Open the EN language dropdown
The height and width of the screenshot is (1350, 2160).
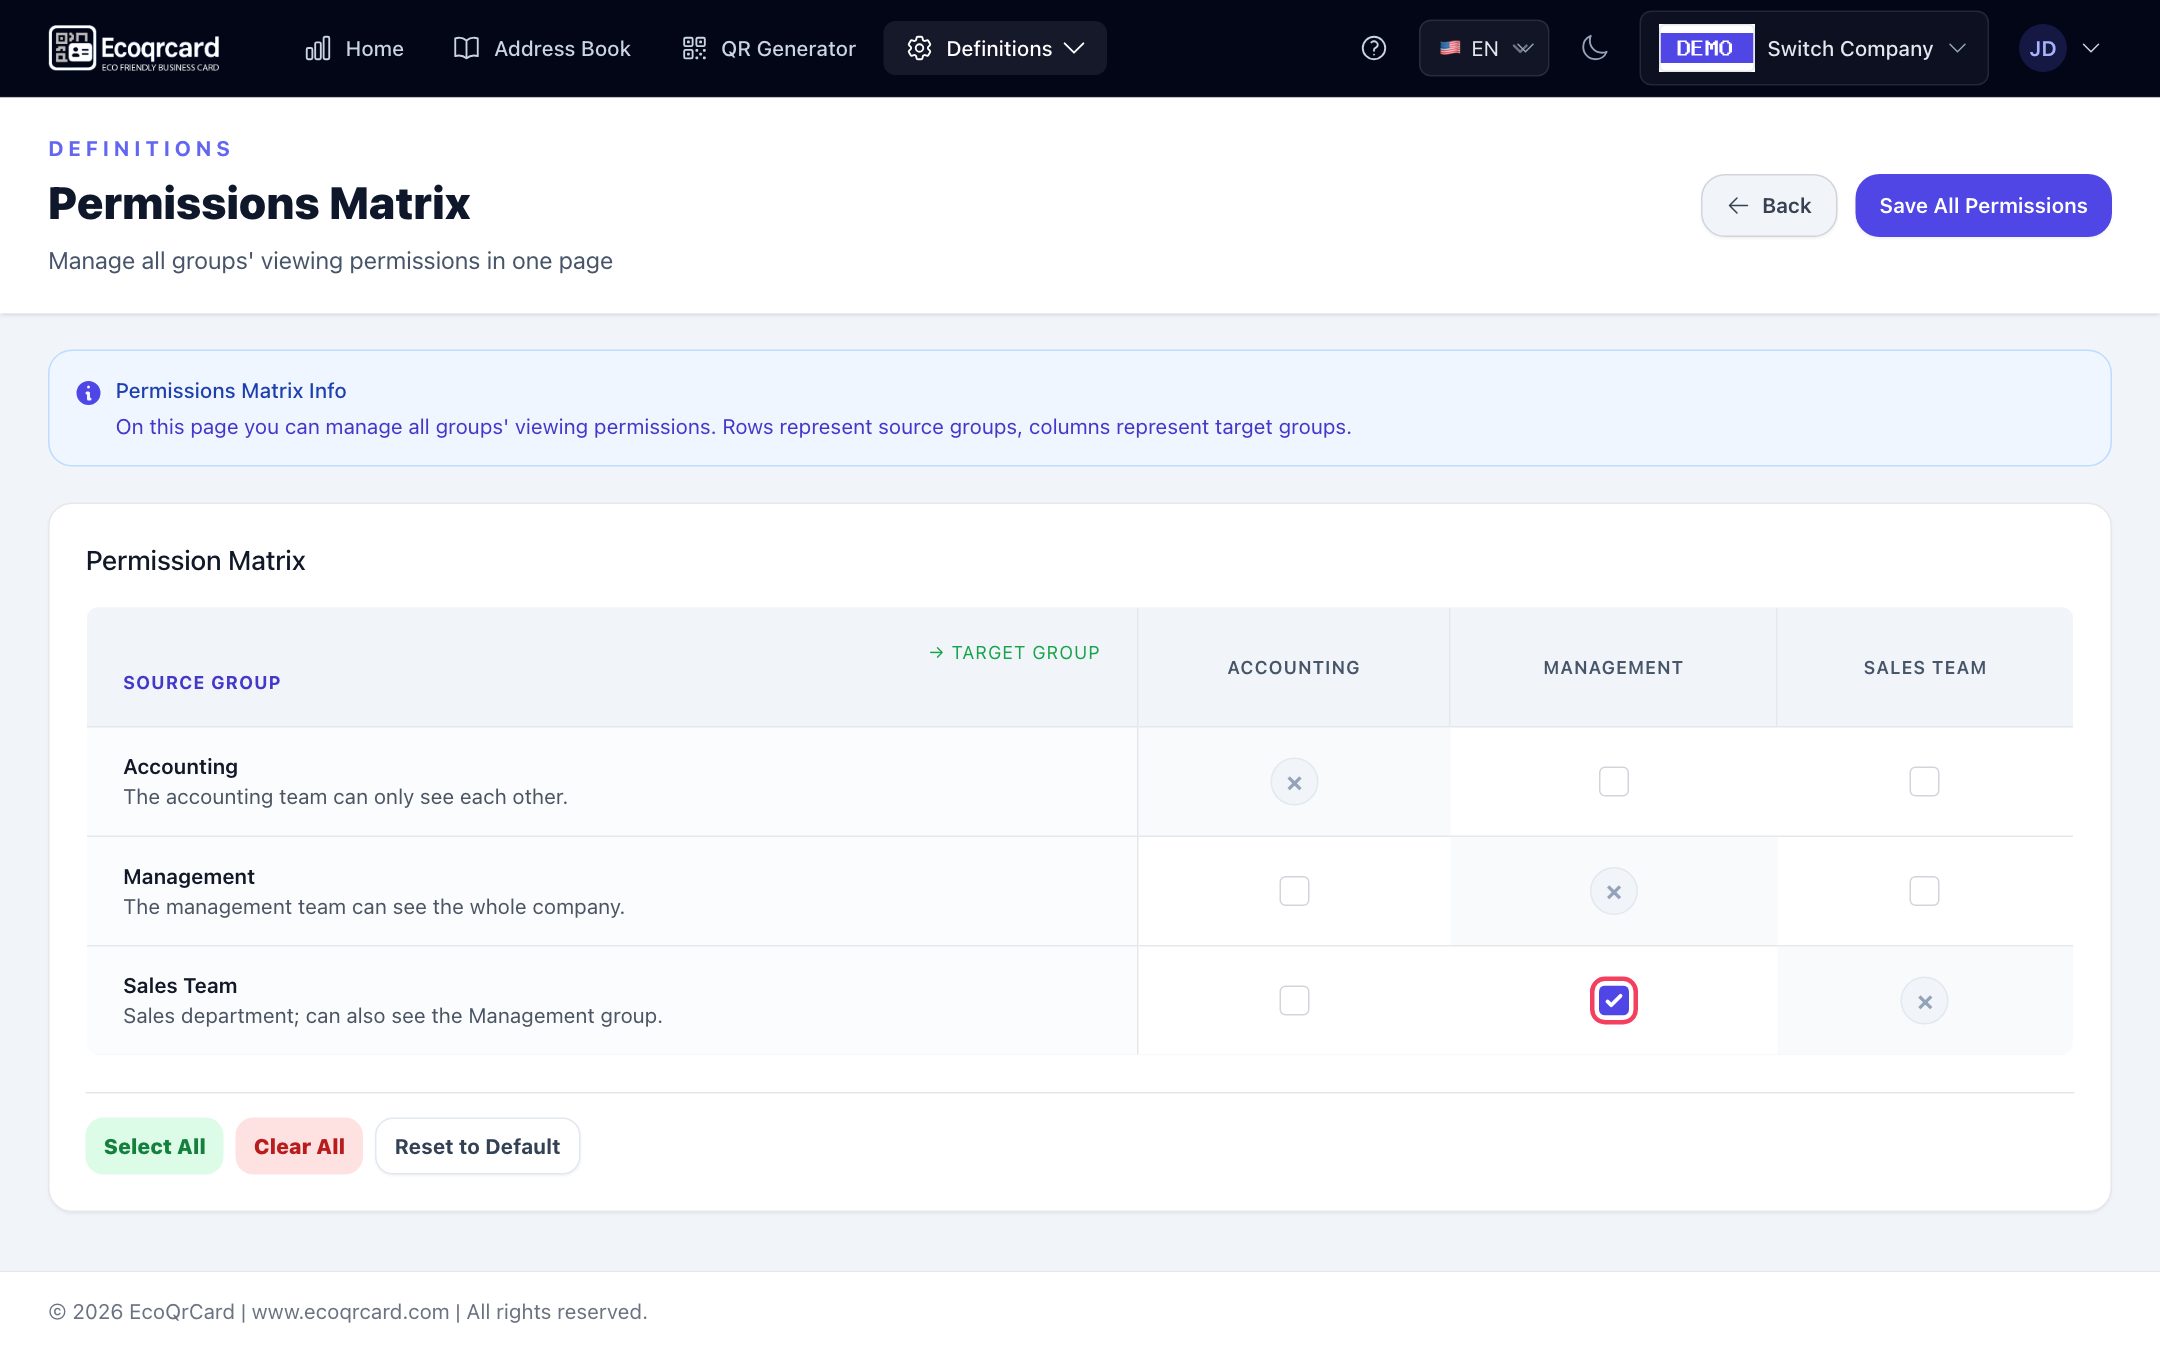(x=1484, y=48)
